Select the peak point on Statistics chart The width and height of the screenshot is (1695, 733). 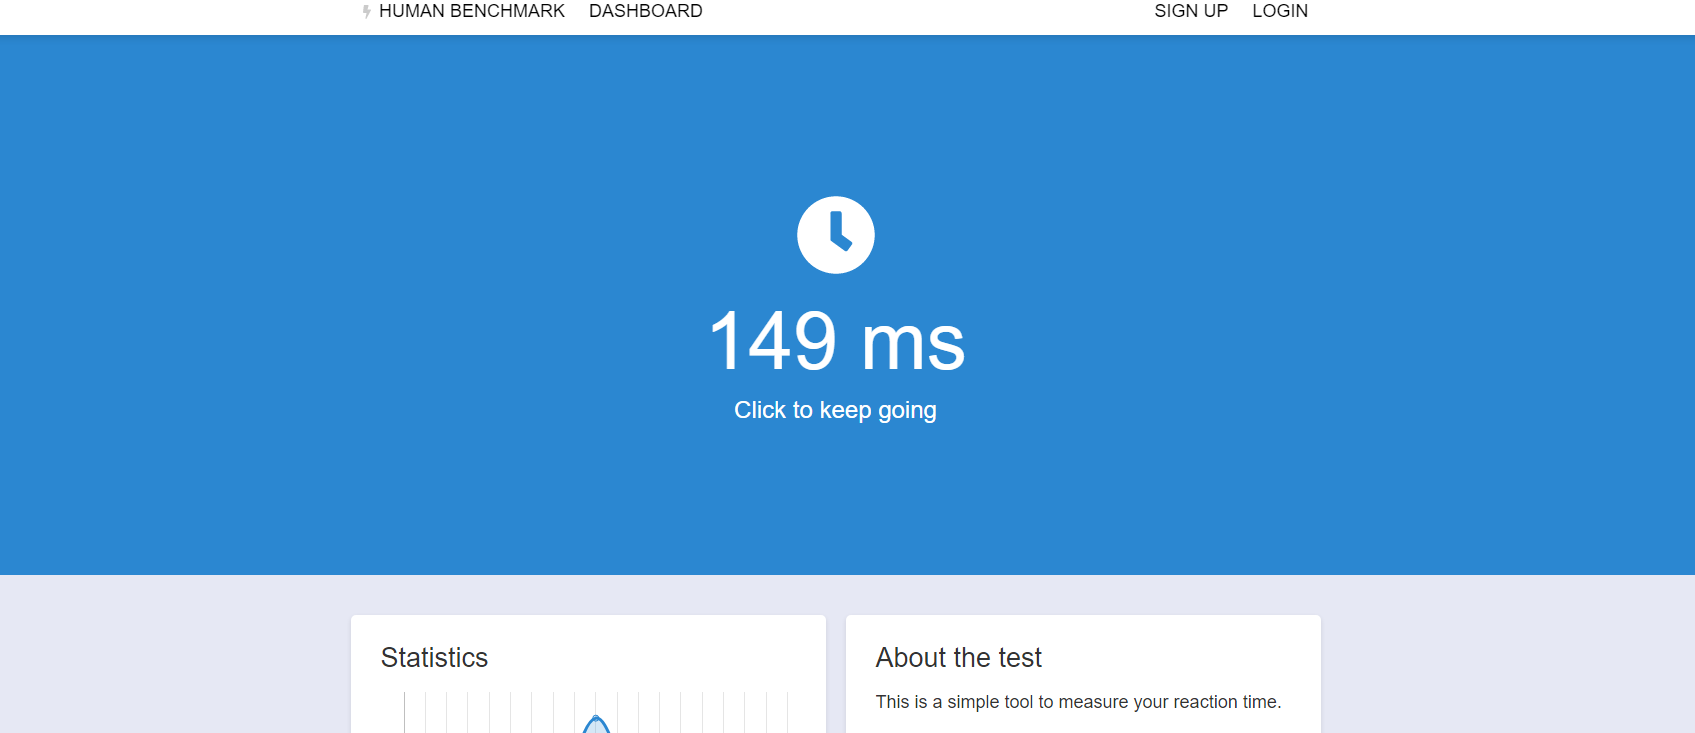596,718
